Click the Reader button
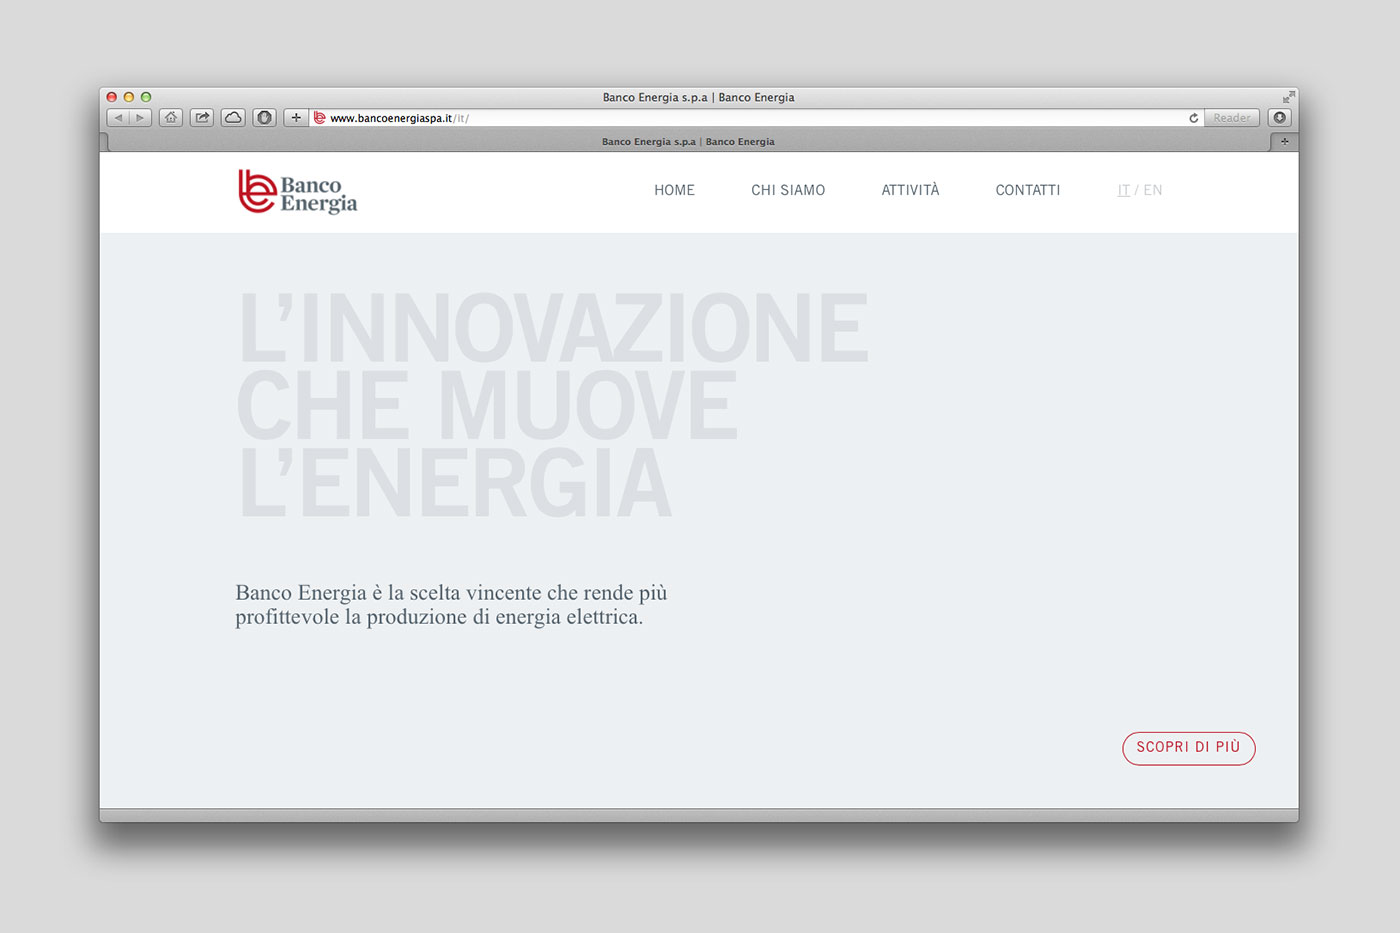1400x933 pixels. click(1232, 118)
